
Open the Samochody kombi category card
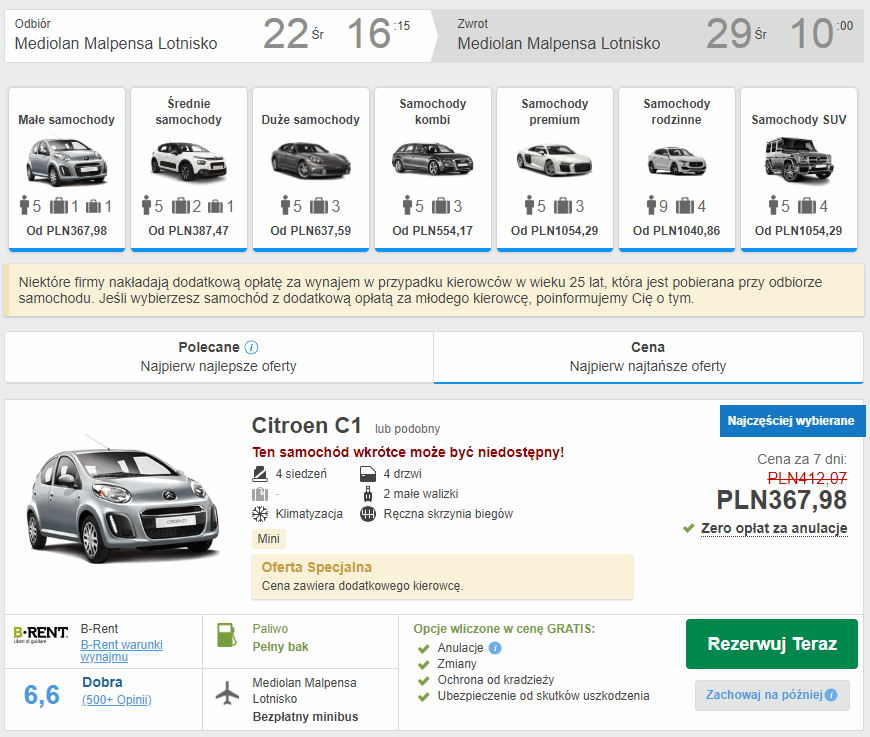(433, 169)
